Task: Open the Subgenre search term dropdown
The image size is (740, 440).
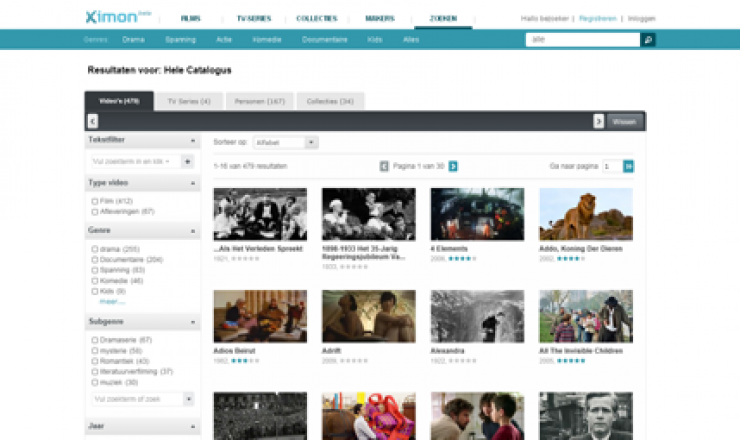Action: click(x=187, y=399)
